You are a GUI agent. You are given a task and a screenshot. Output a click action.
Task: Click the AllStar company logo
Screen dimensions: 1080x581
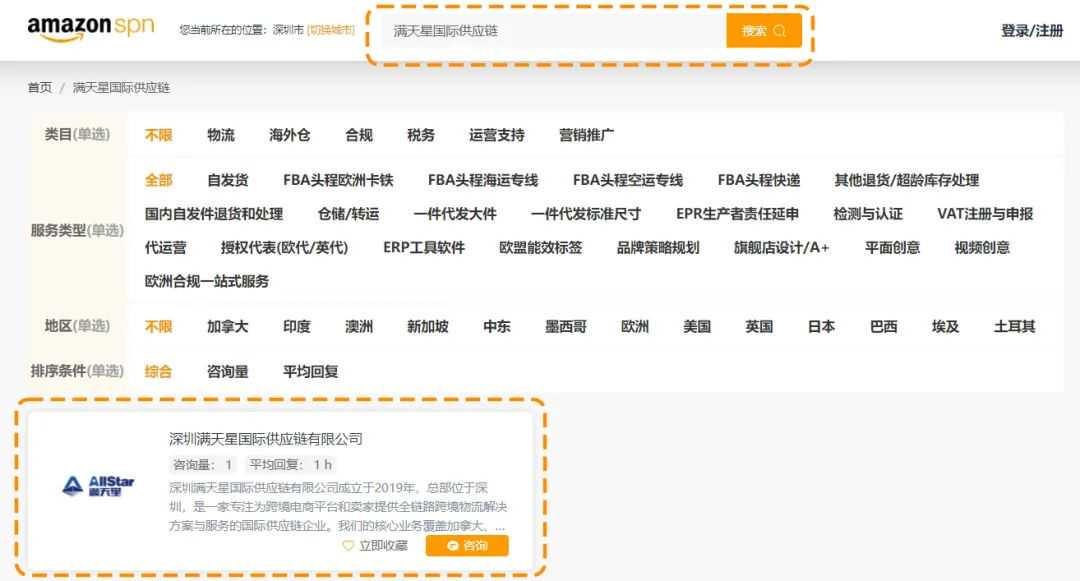100,485
